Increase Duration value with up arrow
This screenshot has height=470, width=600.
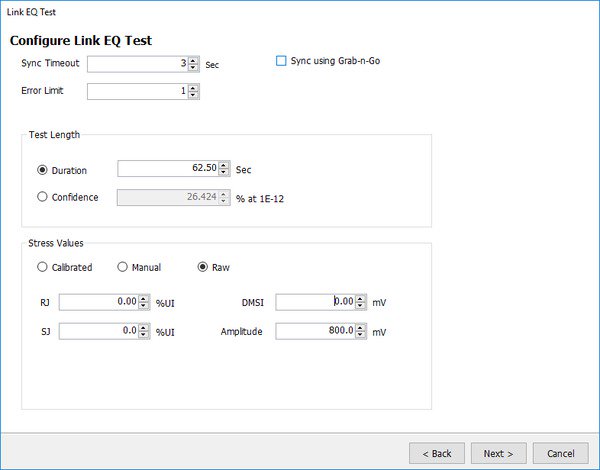225,165
